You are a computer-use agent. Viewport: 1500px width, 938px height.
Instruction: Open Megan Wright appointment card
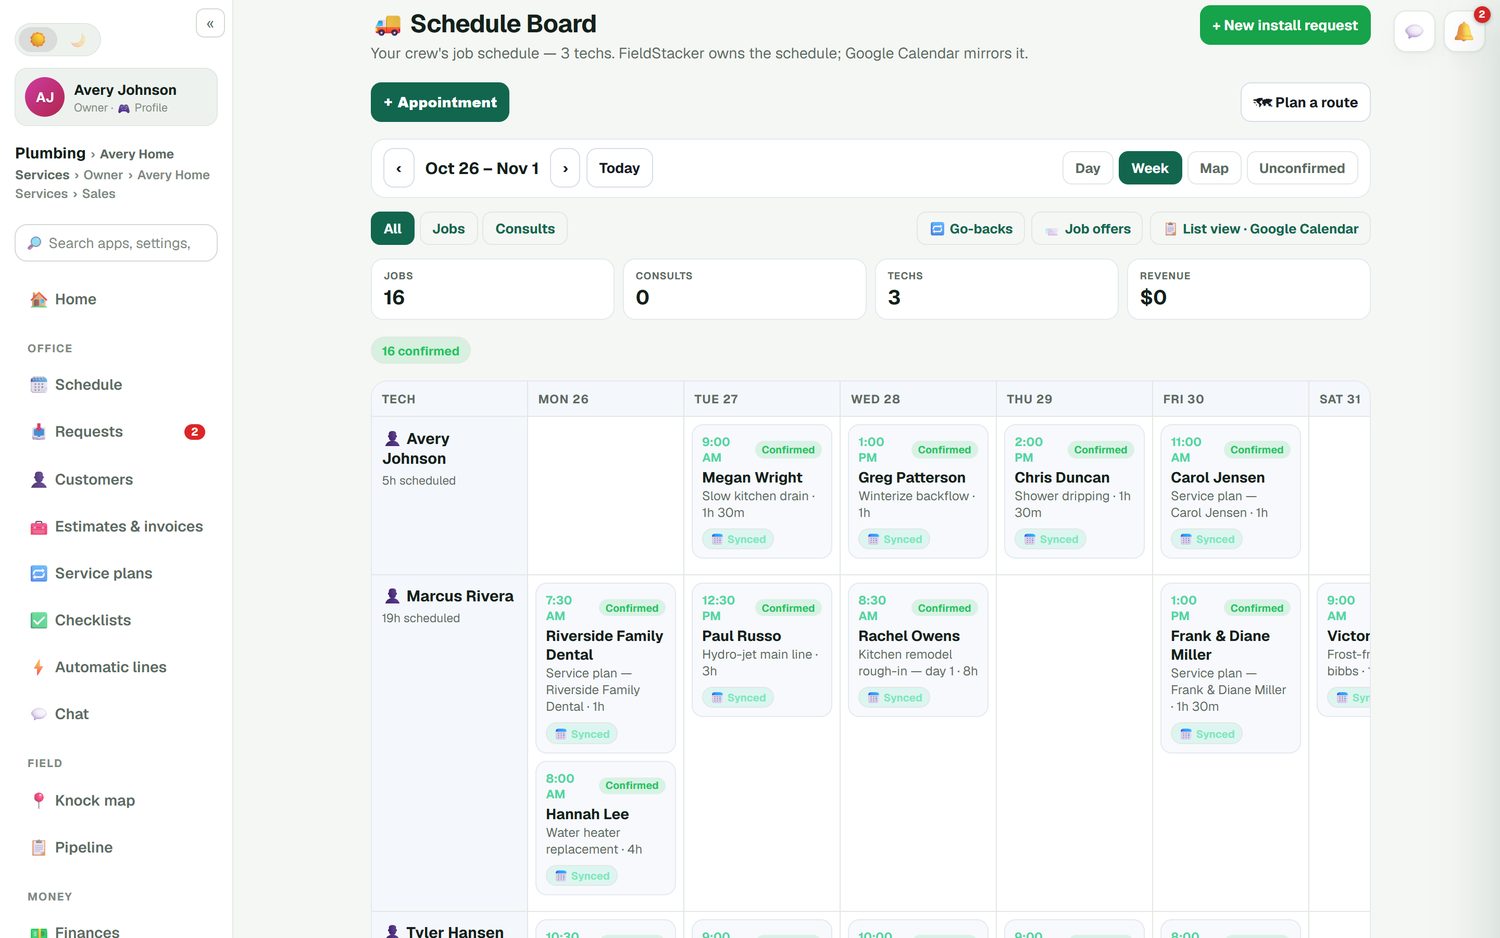(x=762, y=491)
